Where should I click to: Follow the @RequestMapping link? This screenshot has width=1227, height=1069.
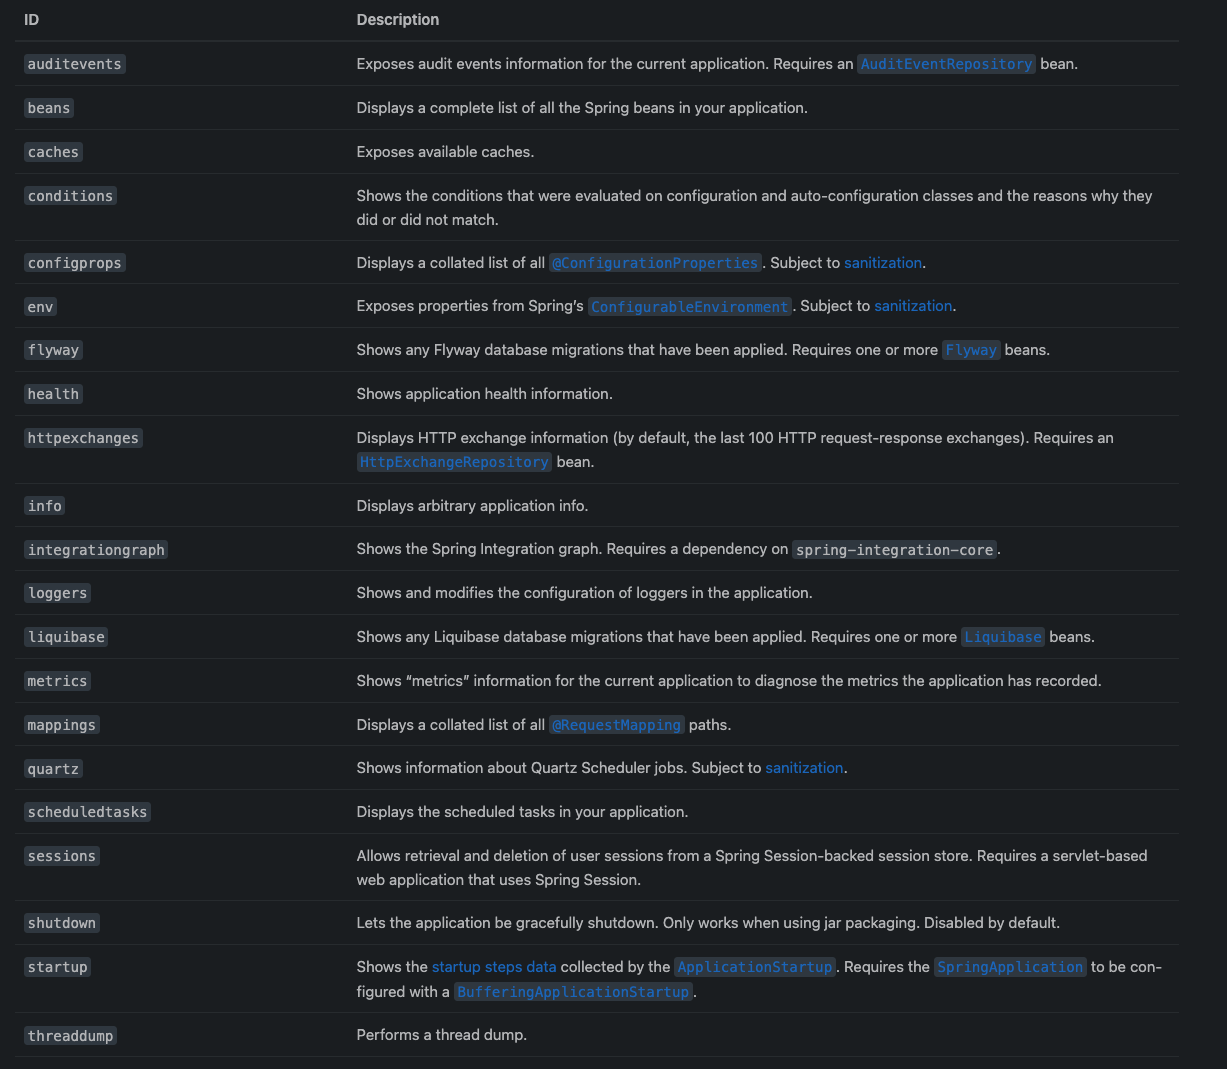(617, 725)
